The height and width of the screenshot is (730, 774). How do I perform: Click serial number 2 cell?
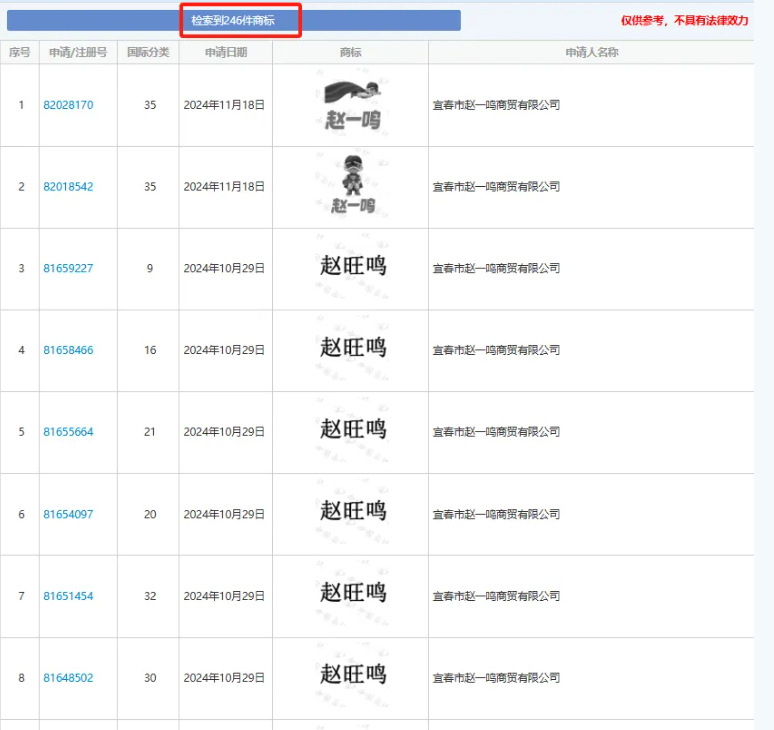[21, 187]
